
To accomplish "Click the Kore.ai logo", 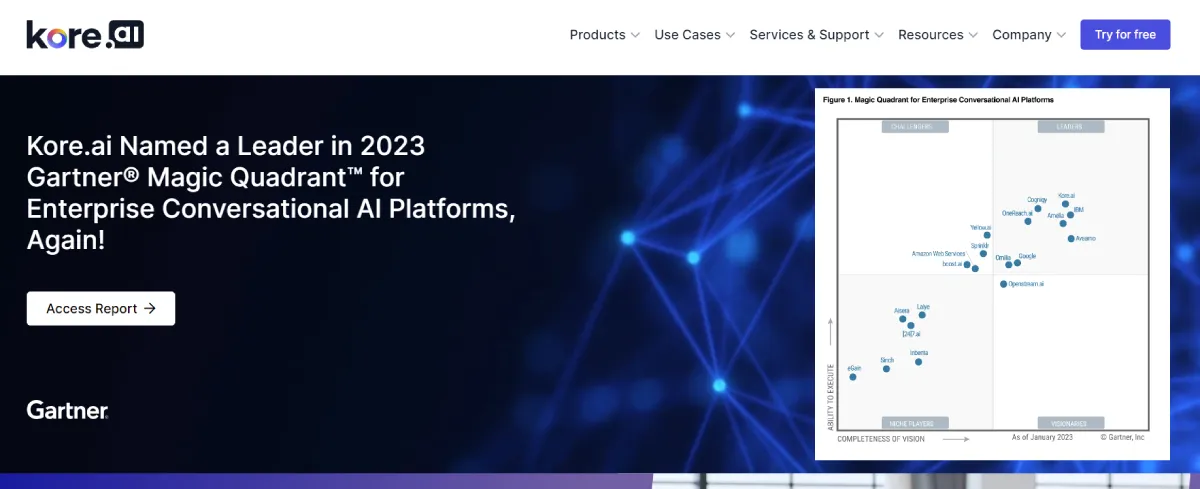I will click(x=85, y=35).
